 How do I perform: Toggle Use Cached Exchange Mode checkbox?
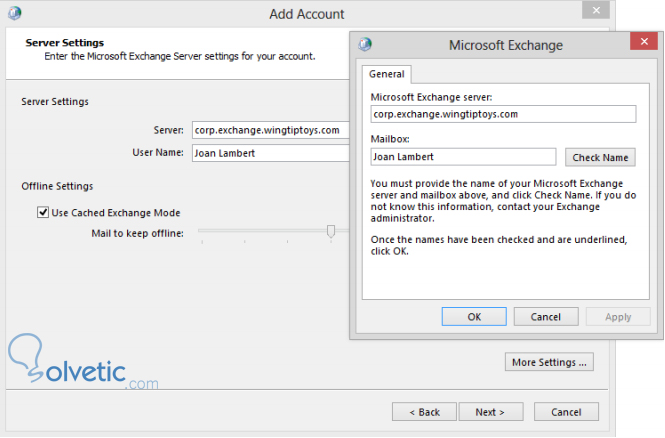43,212
